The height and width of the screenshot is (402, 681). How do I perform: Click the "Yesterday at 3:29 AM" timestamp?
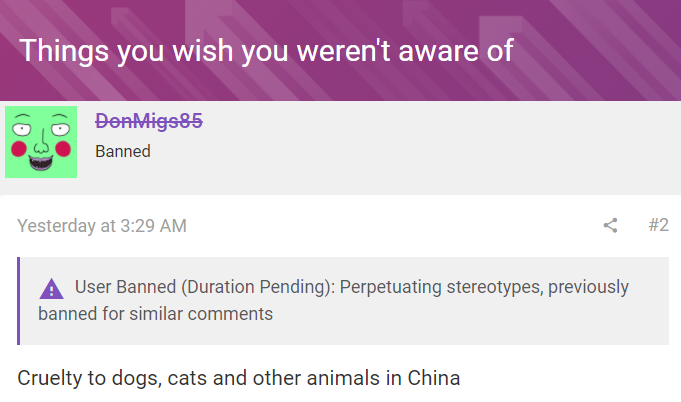102,226
